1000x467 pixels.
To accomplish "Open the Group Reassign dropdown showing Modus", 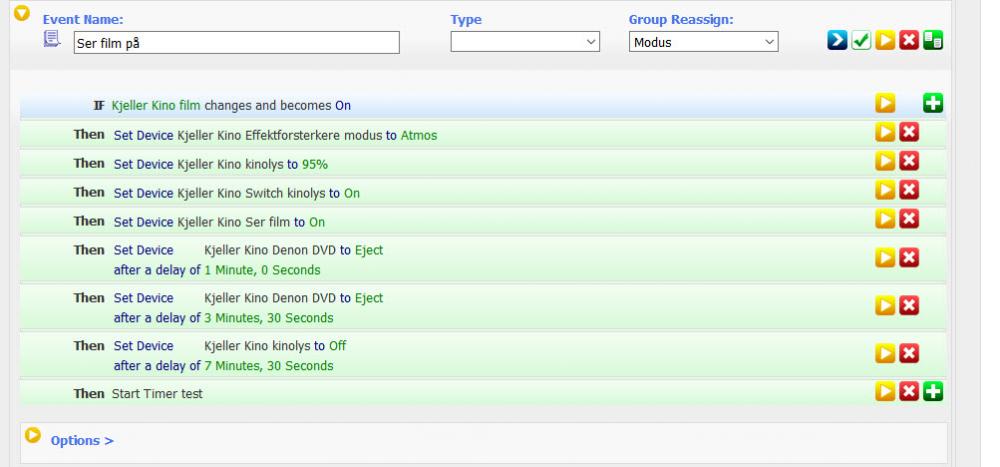I will pyautogui.click(x=703, y=42).
